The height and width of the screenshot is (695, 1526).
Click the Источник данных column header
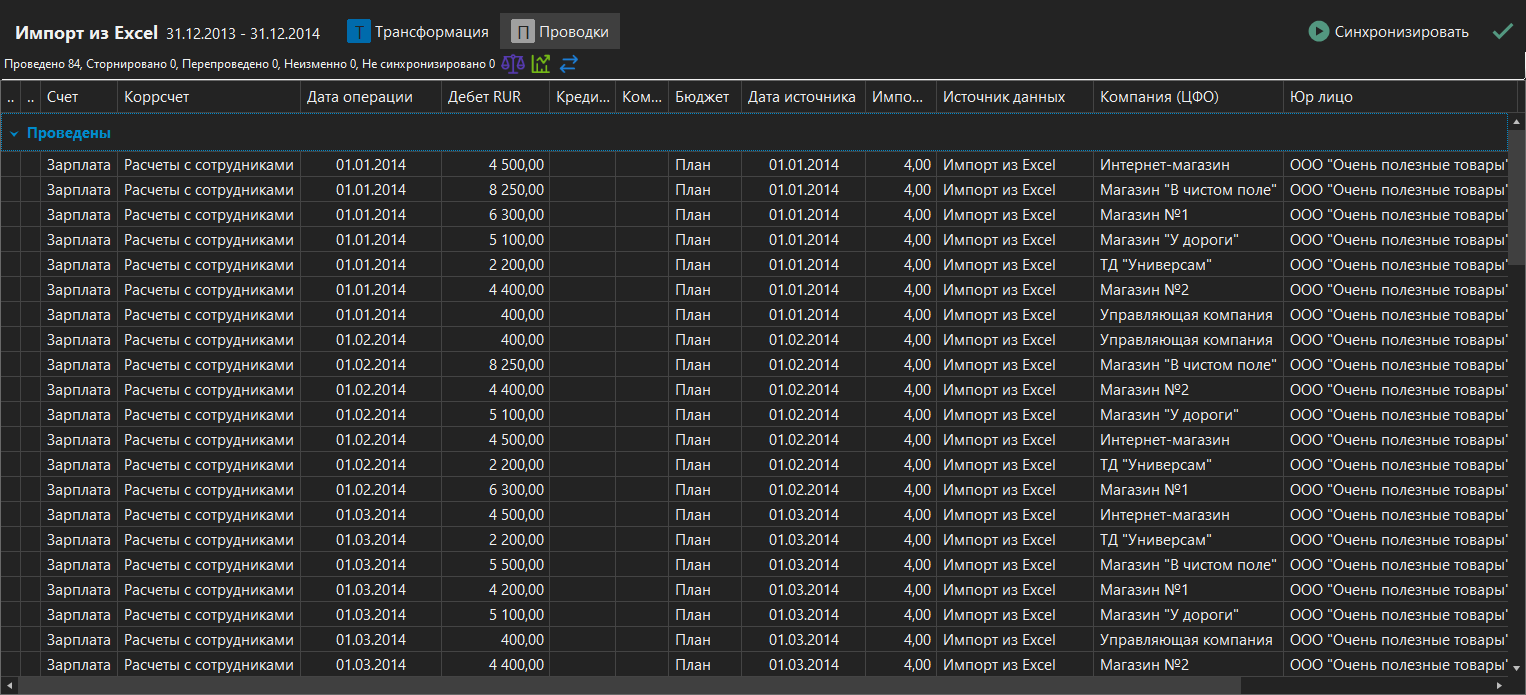click(1015, 97)
